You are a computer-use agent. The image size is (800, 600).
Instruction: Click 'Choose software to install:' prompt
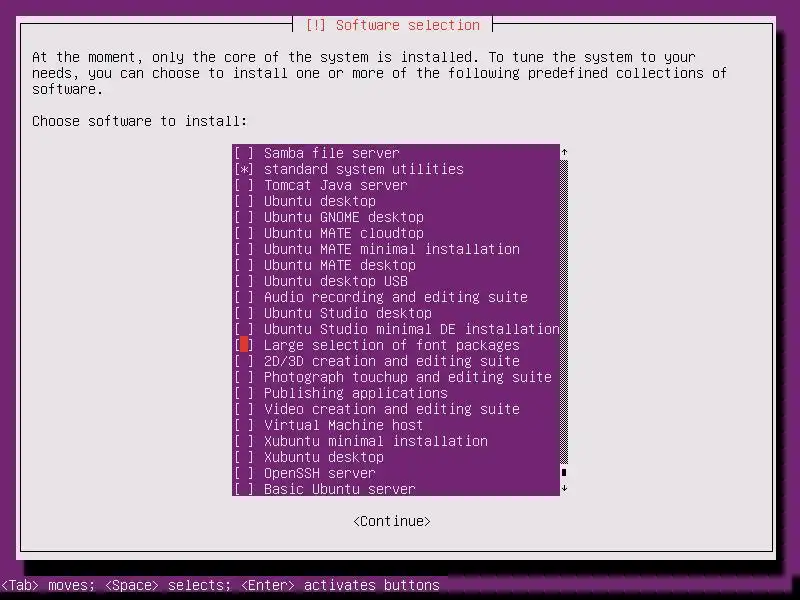139,121
